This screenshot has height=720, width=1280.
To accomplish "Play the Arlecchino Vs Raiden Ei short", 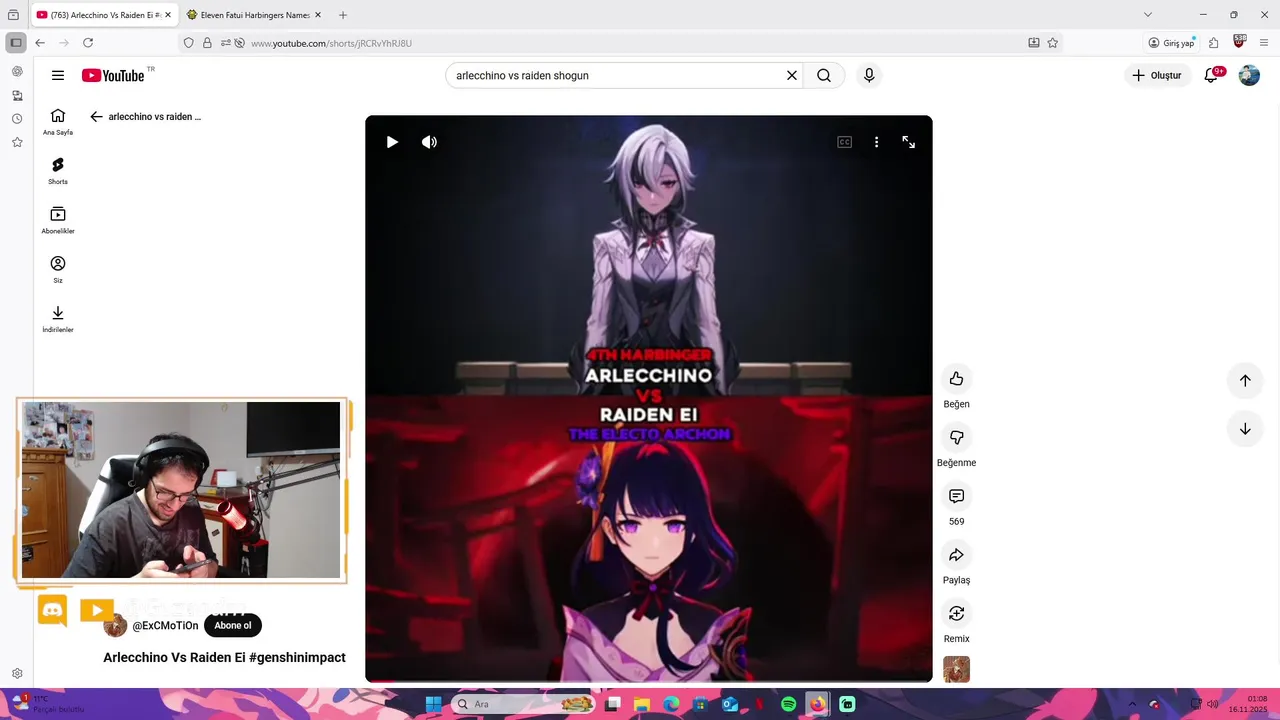I will (x=392, y=142).
